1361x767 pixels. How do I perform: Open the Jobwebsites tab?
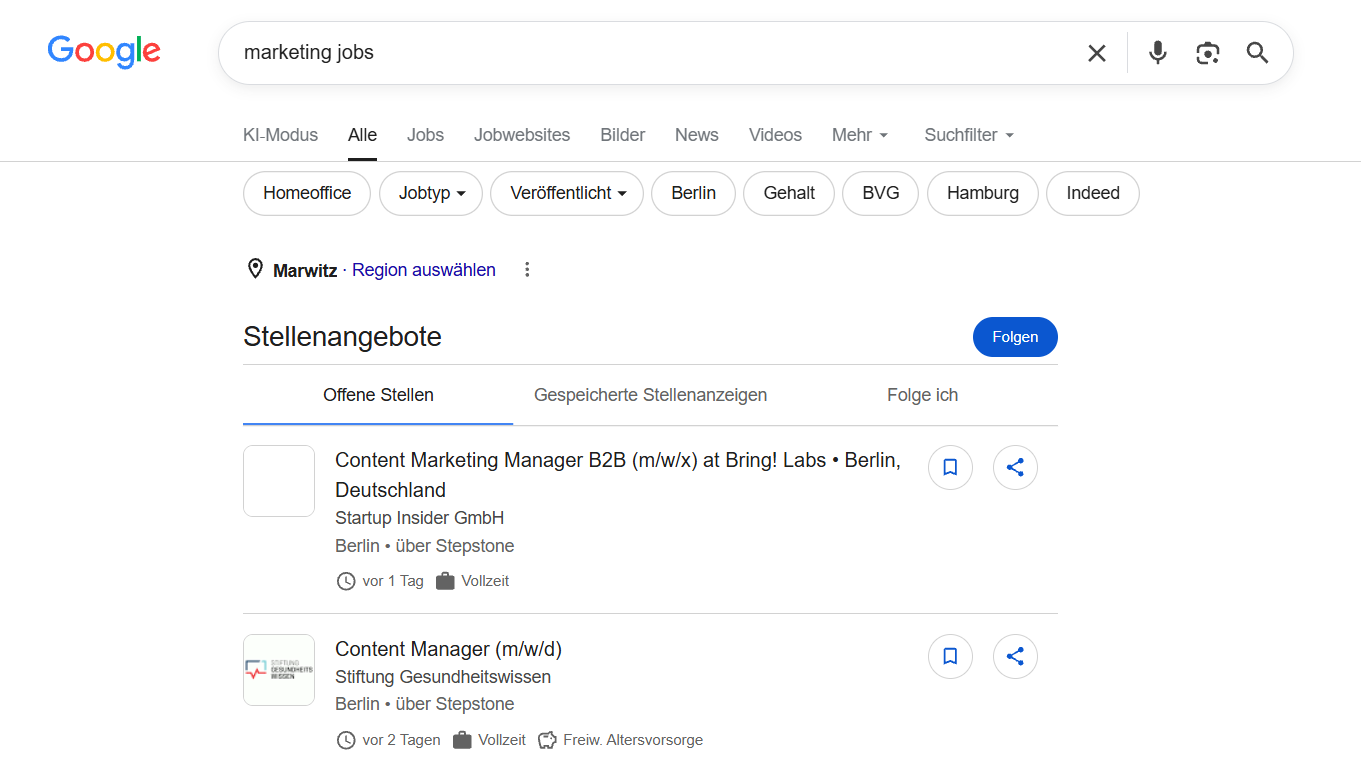(x=522, y=135)
